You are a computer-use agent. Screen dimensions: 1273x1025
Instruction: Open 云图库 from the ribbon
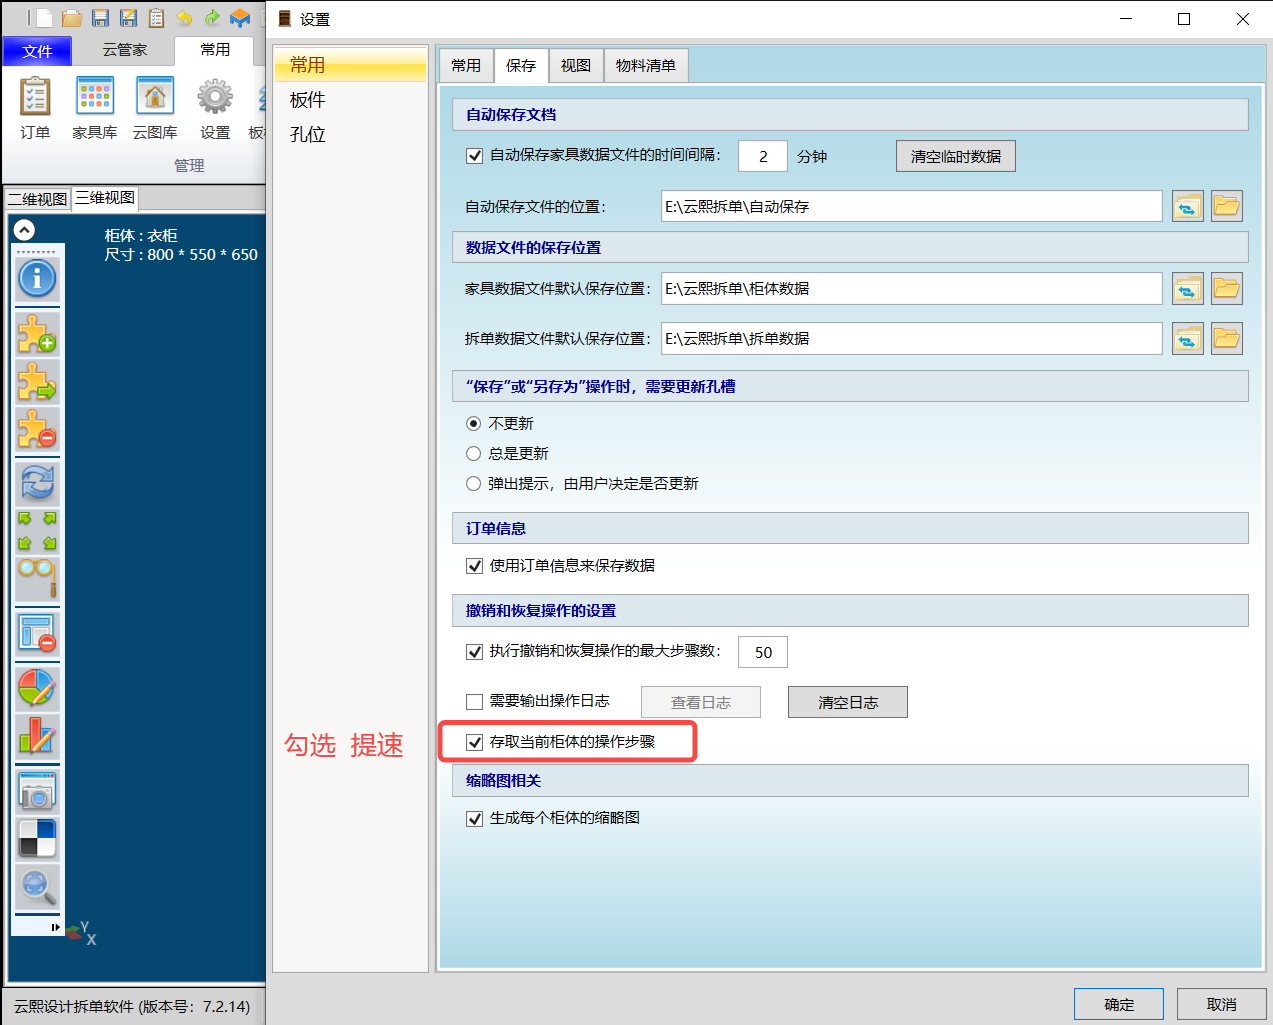(155, 108)
